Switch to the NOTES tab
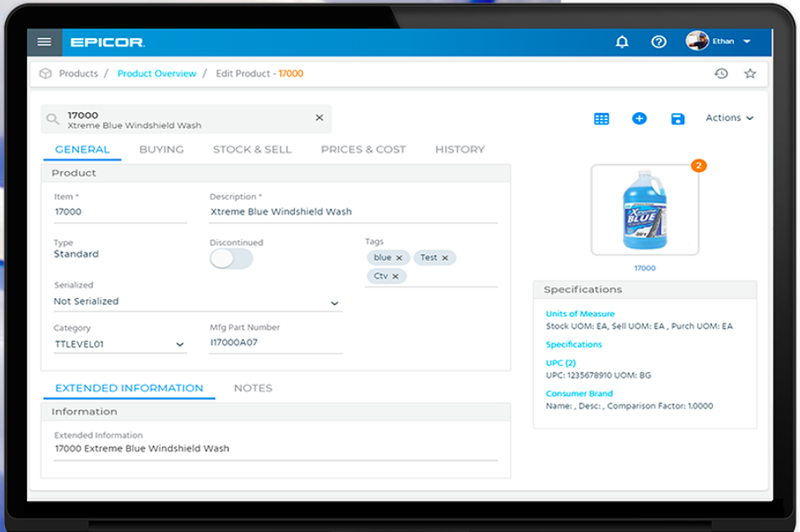Image resolution: width=800 pixels, height=532 pixels. coord(253,388)
